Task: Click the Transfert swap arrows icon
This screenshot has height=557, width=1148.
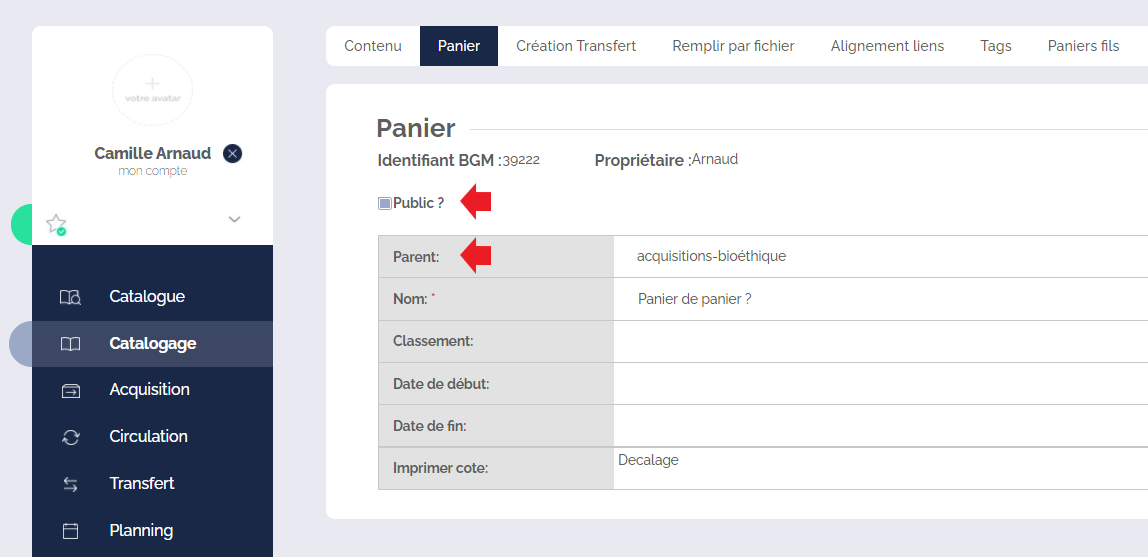Action: [70, 484]
